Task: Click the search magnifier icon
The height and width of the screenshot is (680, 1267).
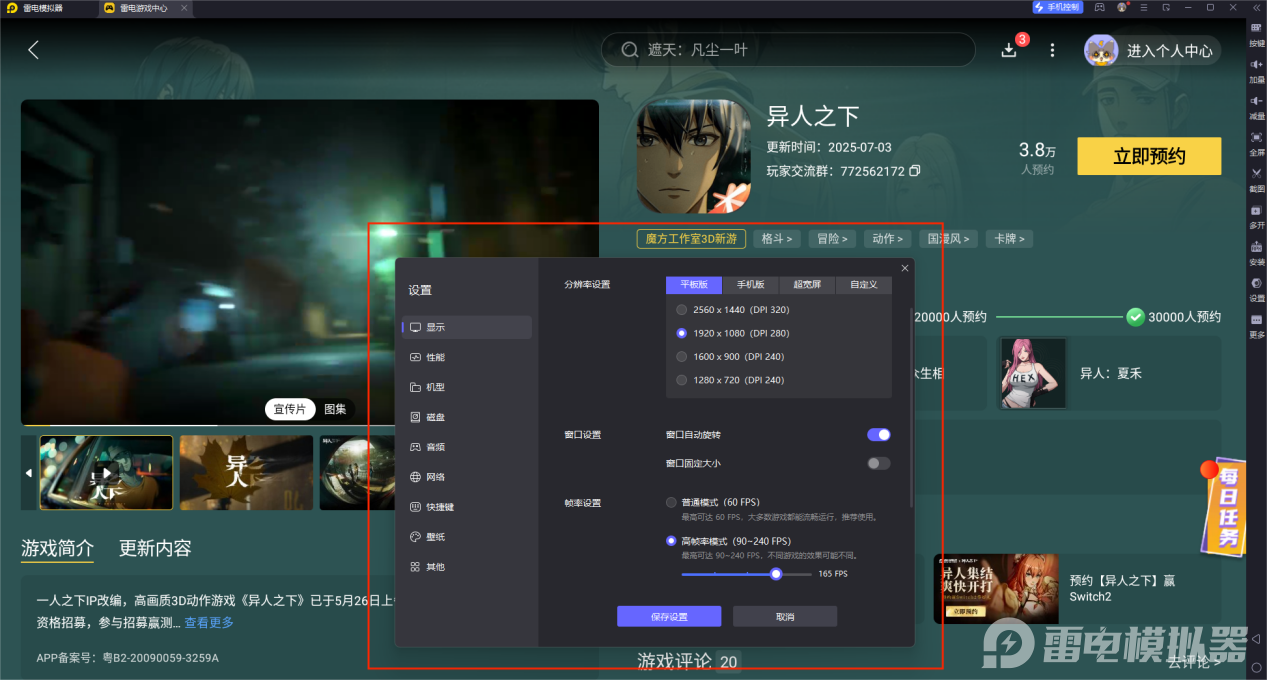Action: pyautogui.click(x=630, y=50)
